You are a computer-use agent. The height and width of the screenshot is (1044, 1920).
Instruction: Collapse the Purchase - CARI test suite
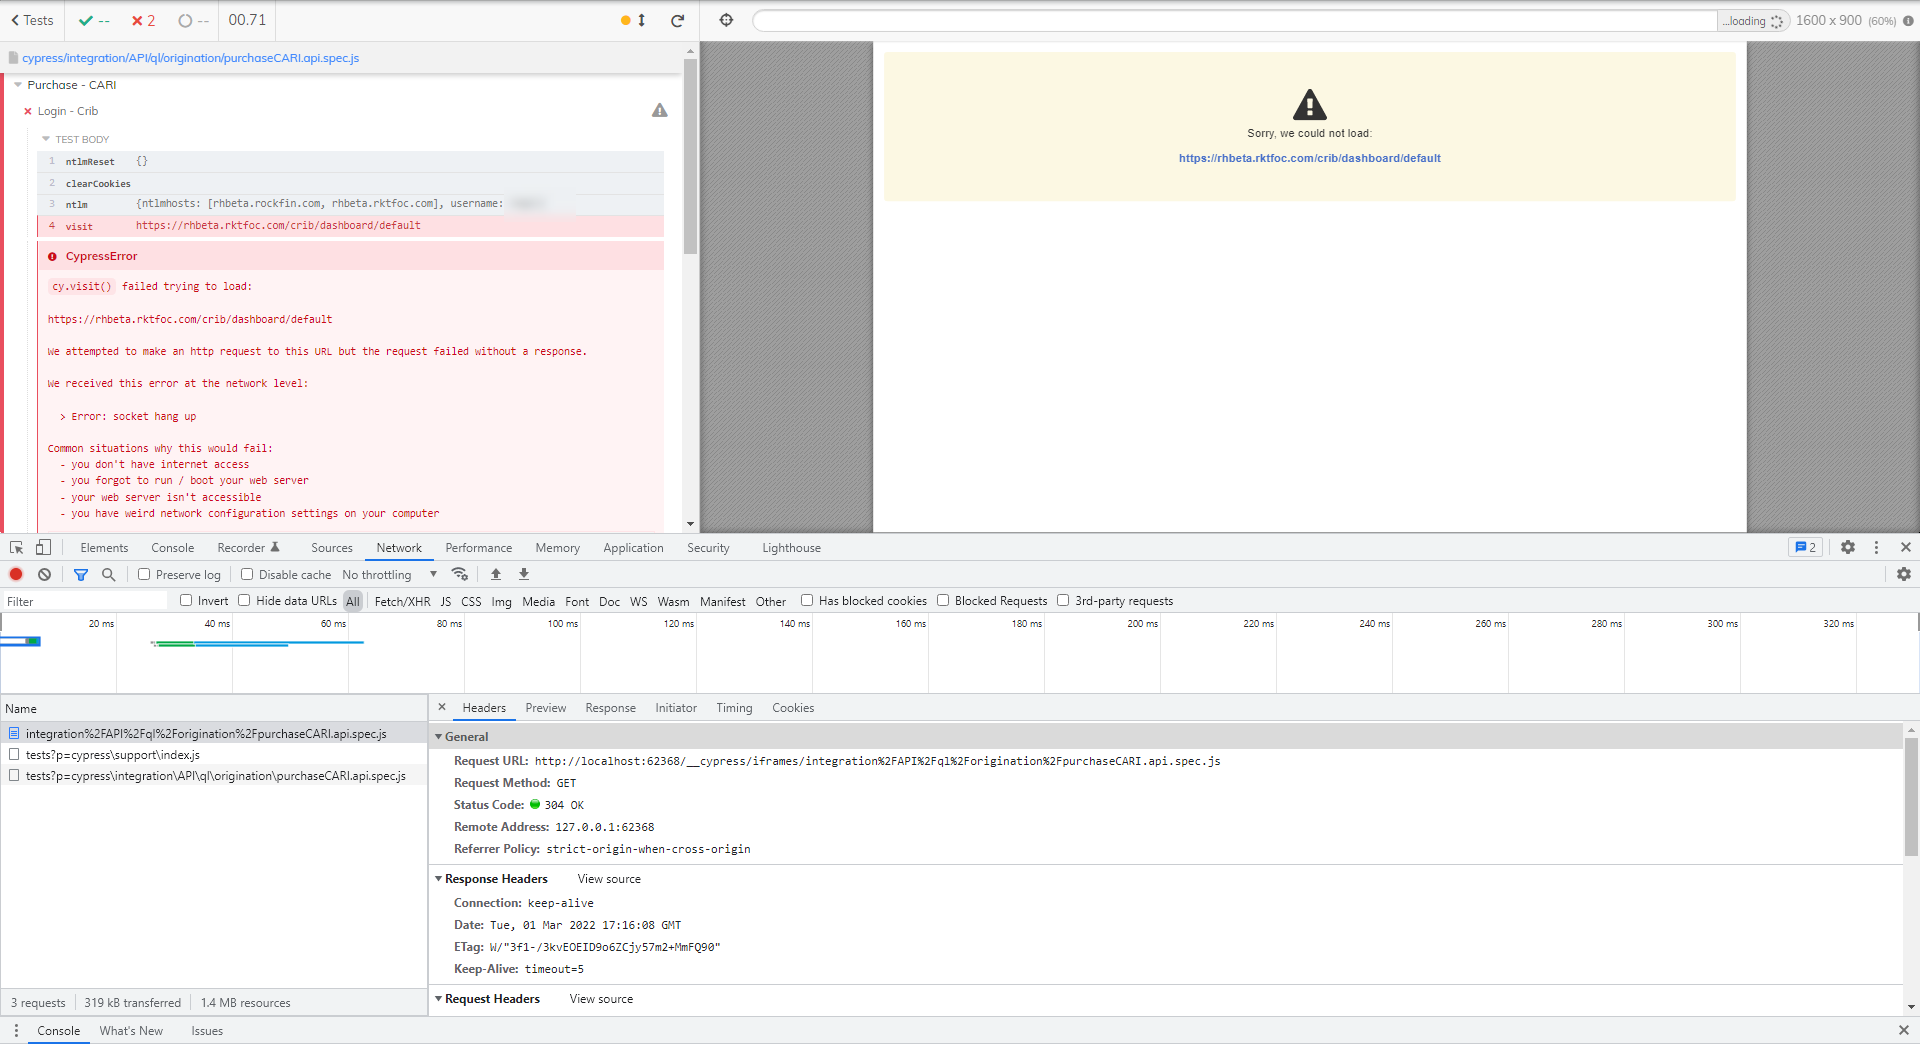[18, 85]
